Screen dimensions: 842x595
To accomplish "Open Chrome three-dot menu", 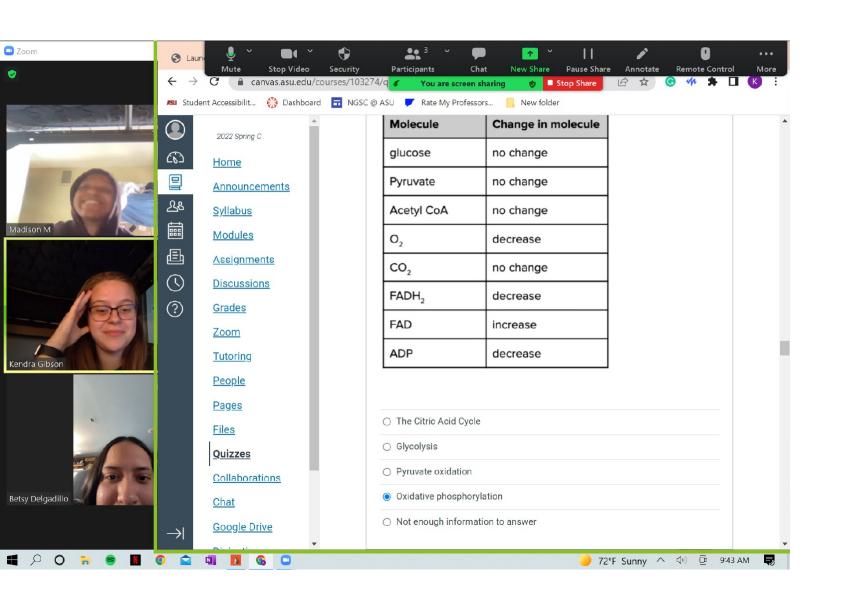I will coord(775,82).
